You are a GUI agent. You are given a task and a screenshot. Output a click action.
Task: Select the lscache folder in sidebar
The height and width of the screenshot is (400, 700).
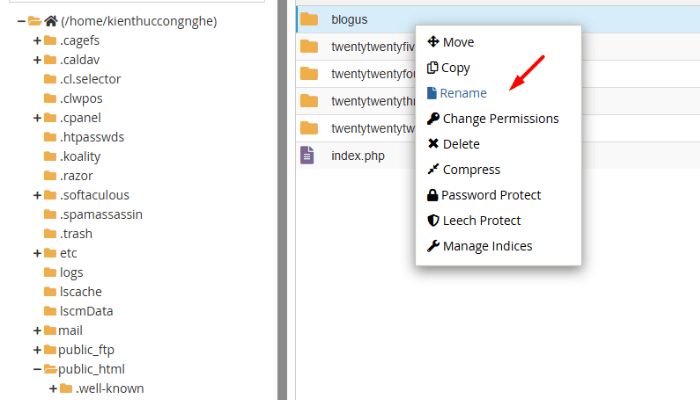tap(79, 291)
